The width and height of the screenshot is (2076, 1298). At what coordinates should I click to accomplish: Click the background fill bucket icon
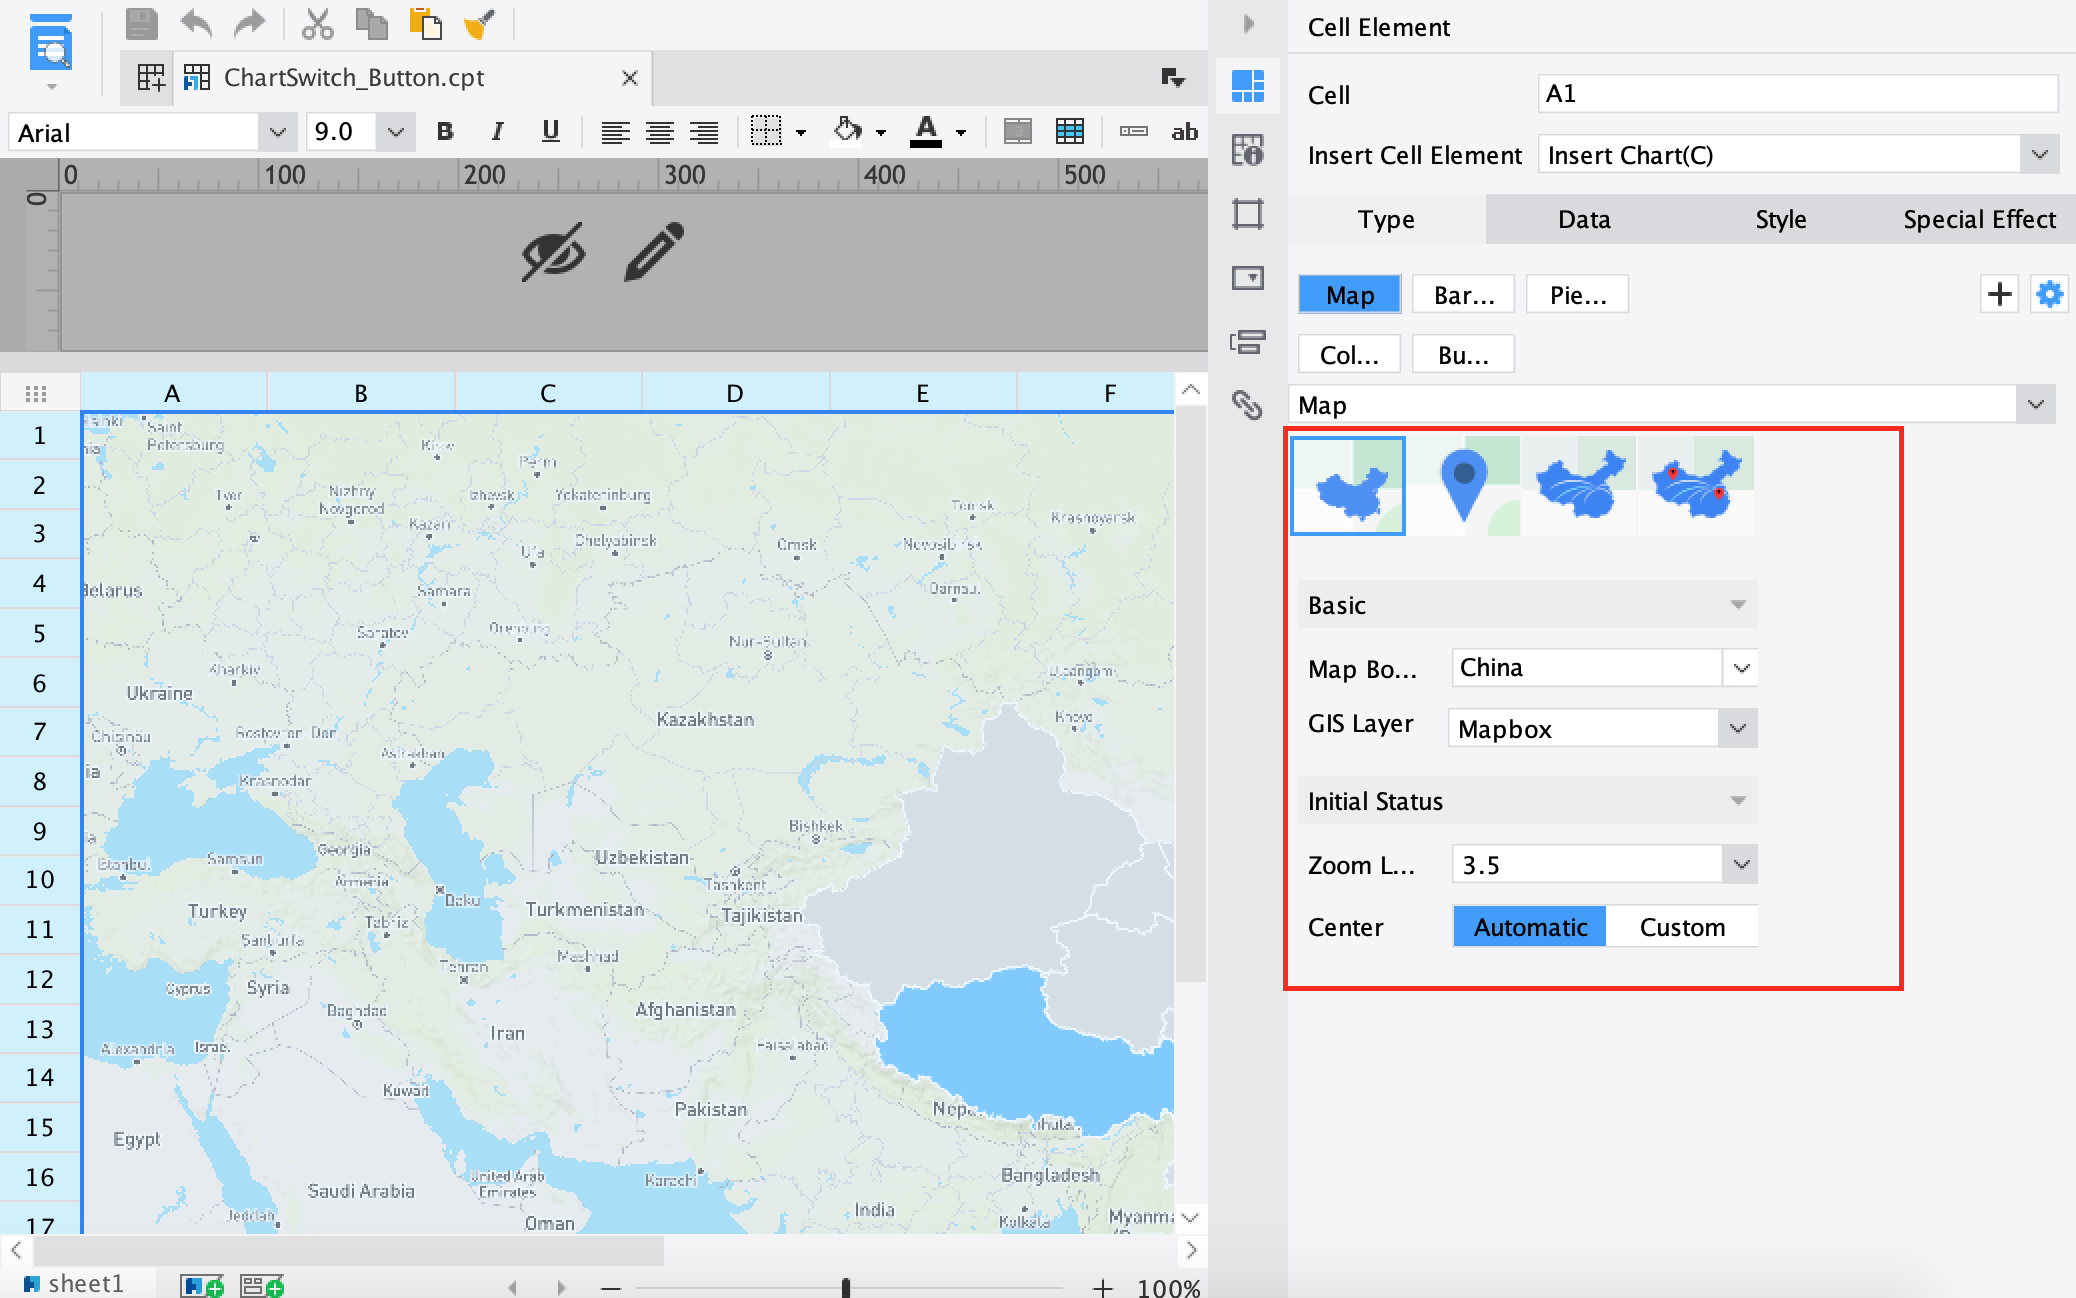847,131
